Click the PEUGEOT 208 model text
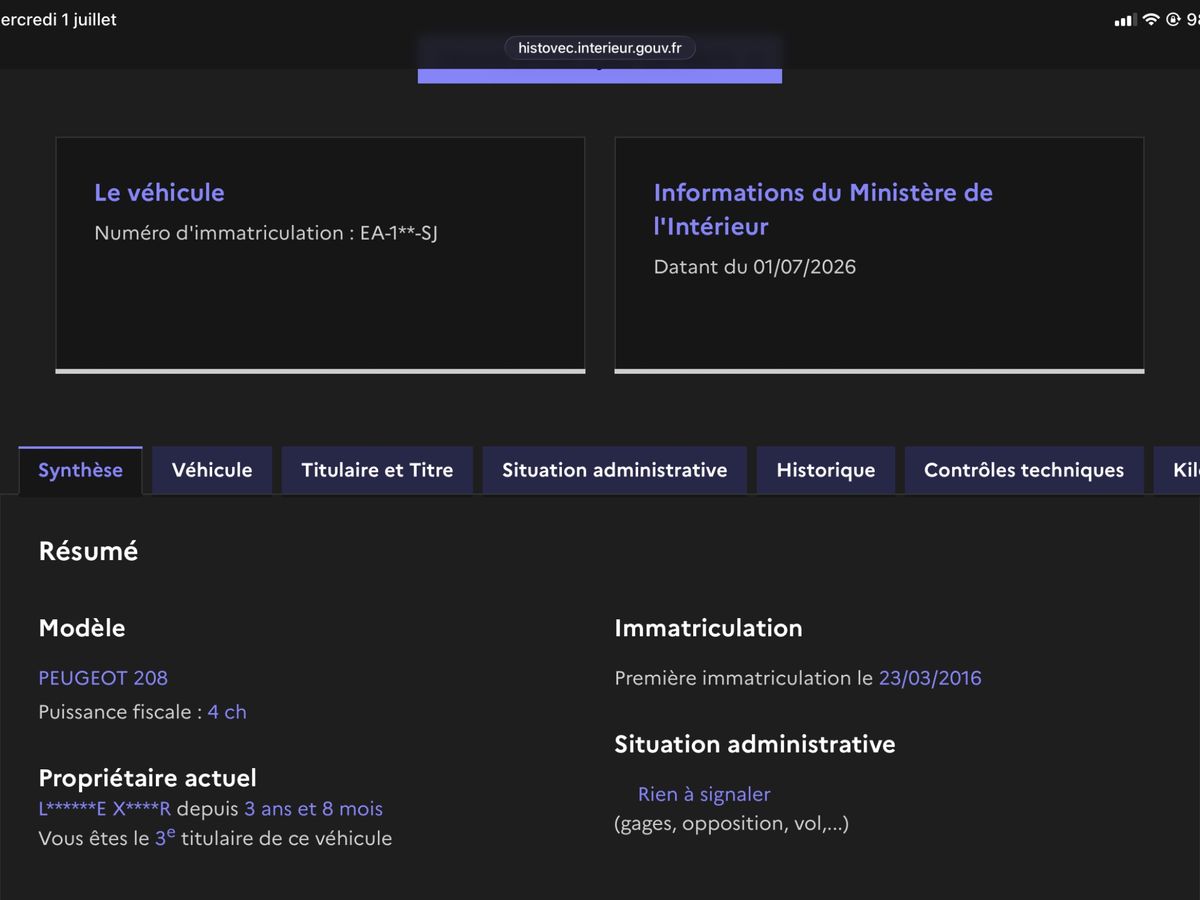The width and height of the screenshot is (1200, 900). (103, 678)
